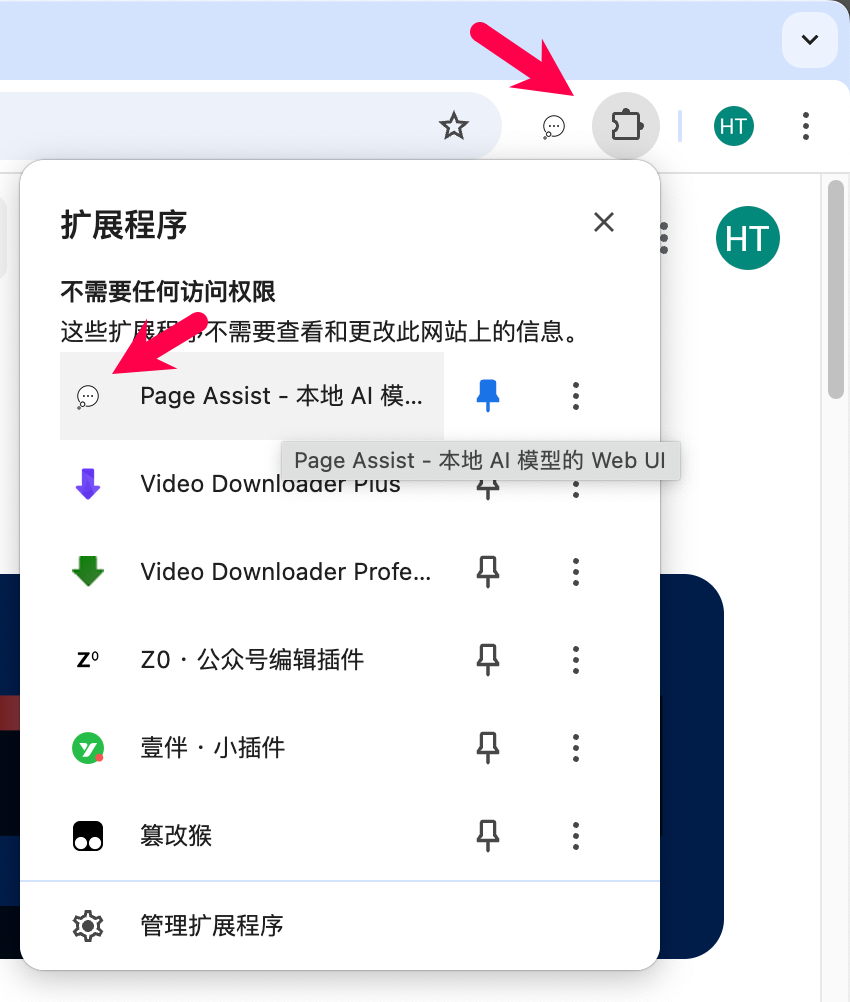
Task: Open more options for 壹伴 · 小插件
Action: (576, 748)
